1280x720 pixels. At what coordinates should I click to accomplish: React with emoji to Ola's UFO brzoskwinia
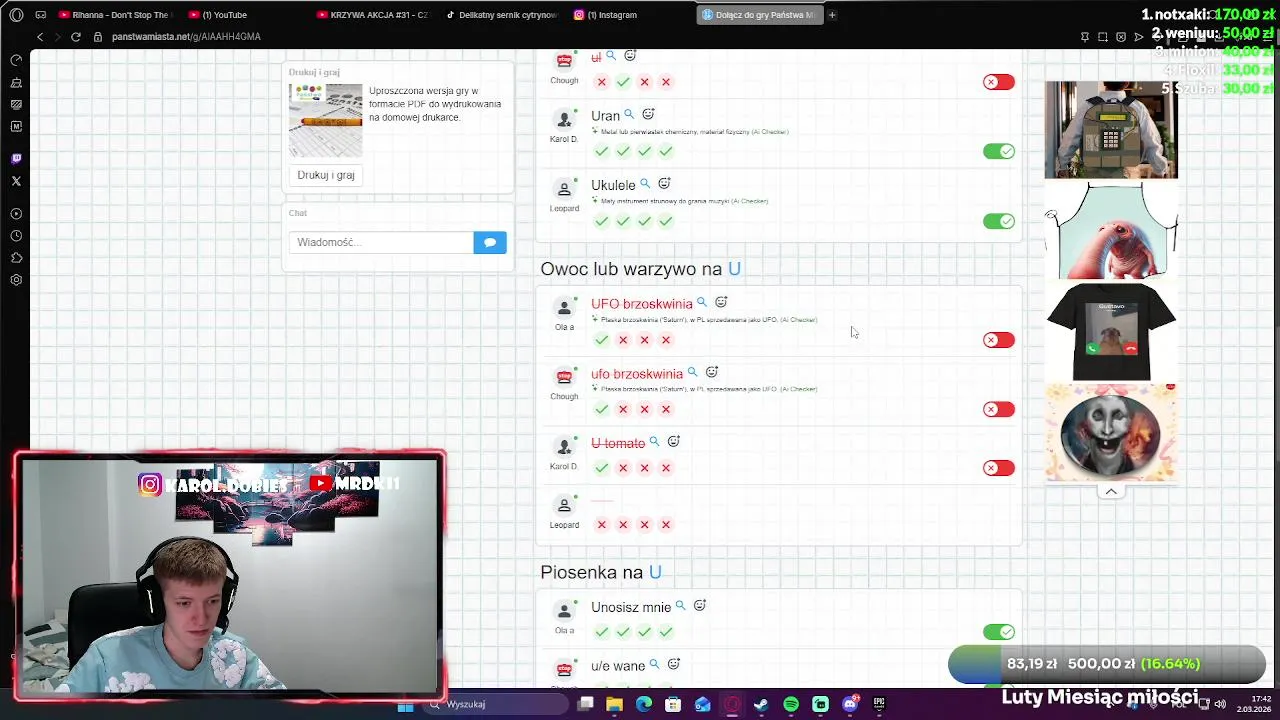(x=721, y=302)
